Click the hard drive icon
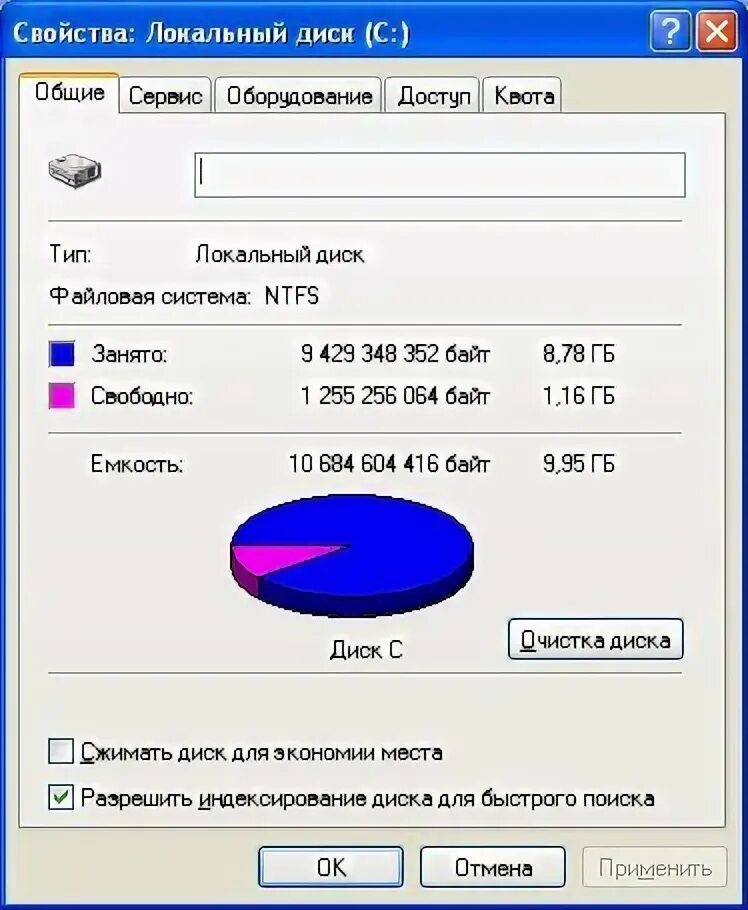 point(74,171)
